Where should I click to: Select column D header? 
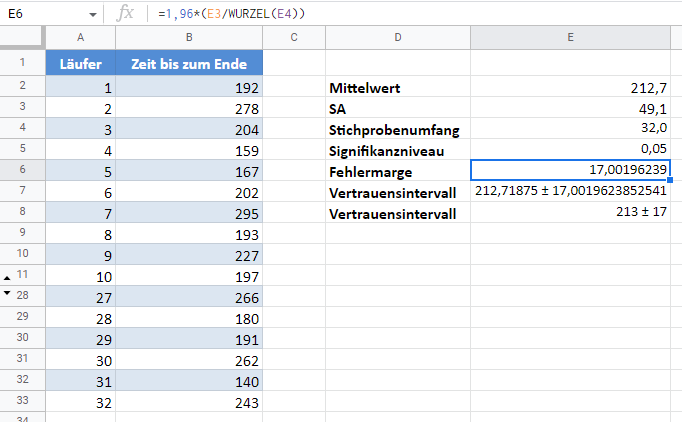[x=398, y=37]
